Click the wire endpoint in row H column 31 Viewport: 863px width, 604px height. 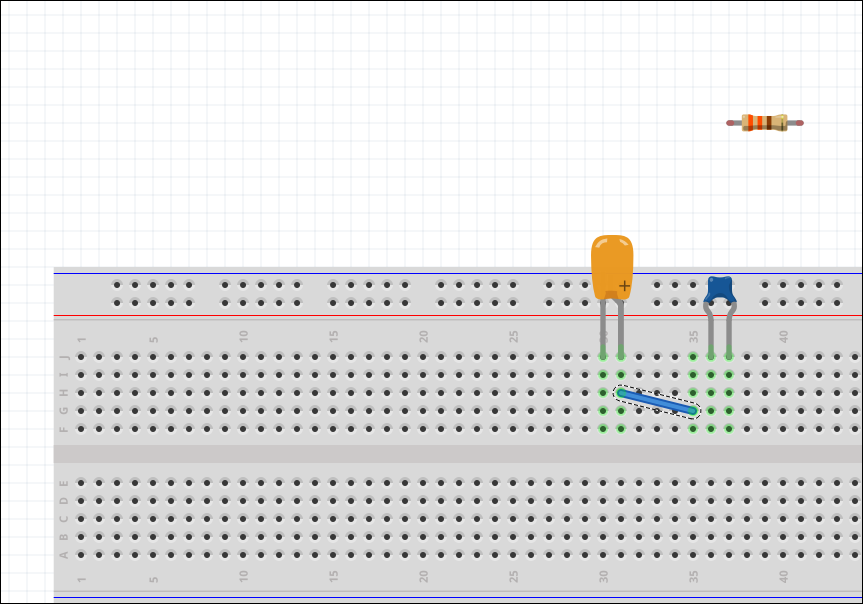point(621,393)
